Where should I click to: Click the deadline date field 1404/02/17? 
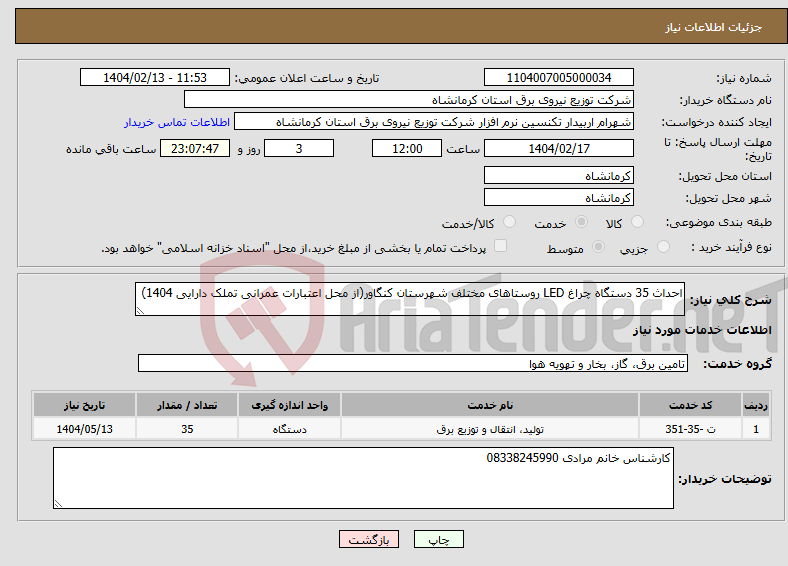pyautogui.click(x=559, y=148)
